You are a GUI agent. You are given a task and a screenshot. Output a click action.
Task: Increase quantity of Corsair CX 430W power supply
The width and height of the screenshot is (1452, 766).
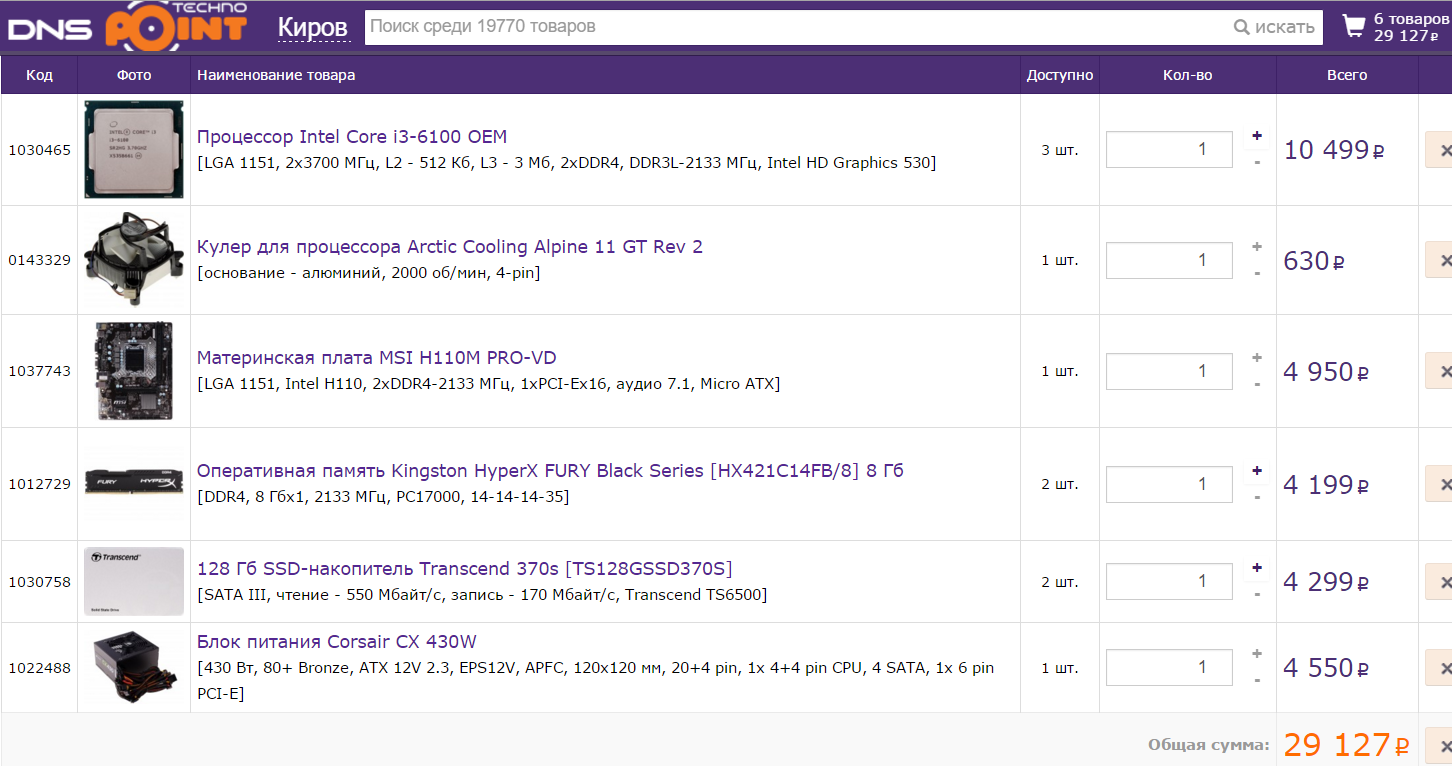(x=1257, y=654)
